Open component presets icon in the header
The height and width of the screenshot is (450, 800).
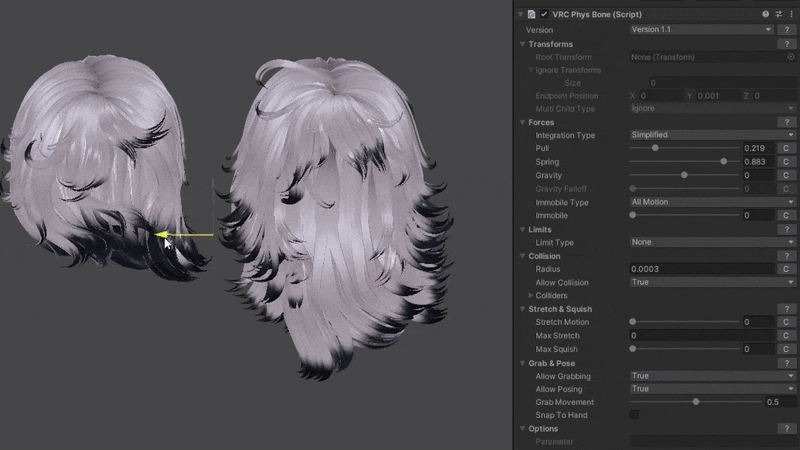(779, 15)
